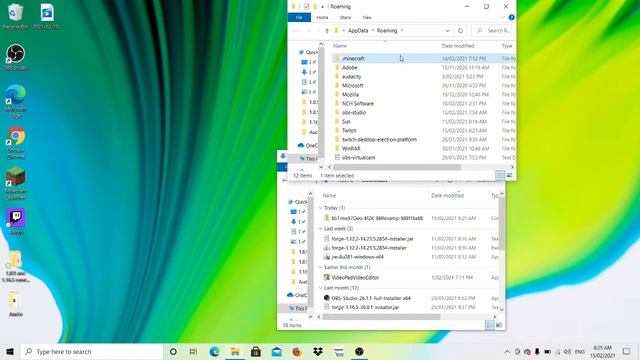The width and height of the screenshot is (640, 360).
Task: Launch Edge from the taskbar
Action: pyautogui.click(x=214, y=351)
